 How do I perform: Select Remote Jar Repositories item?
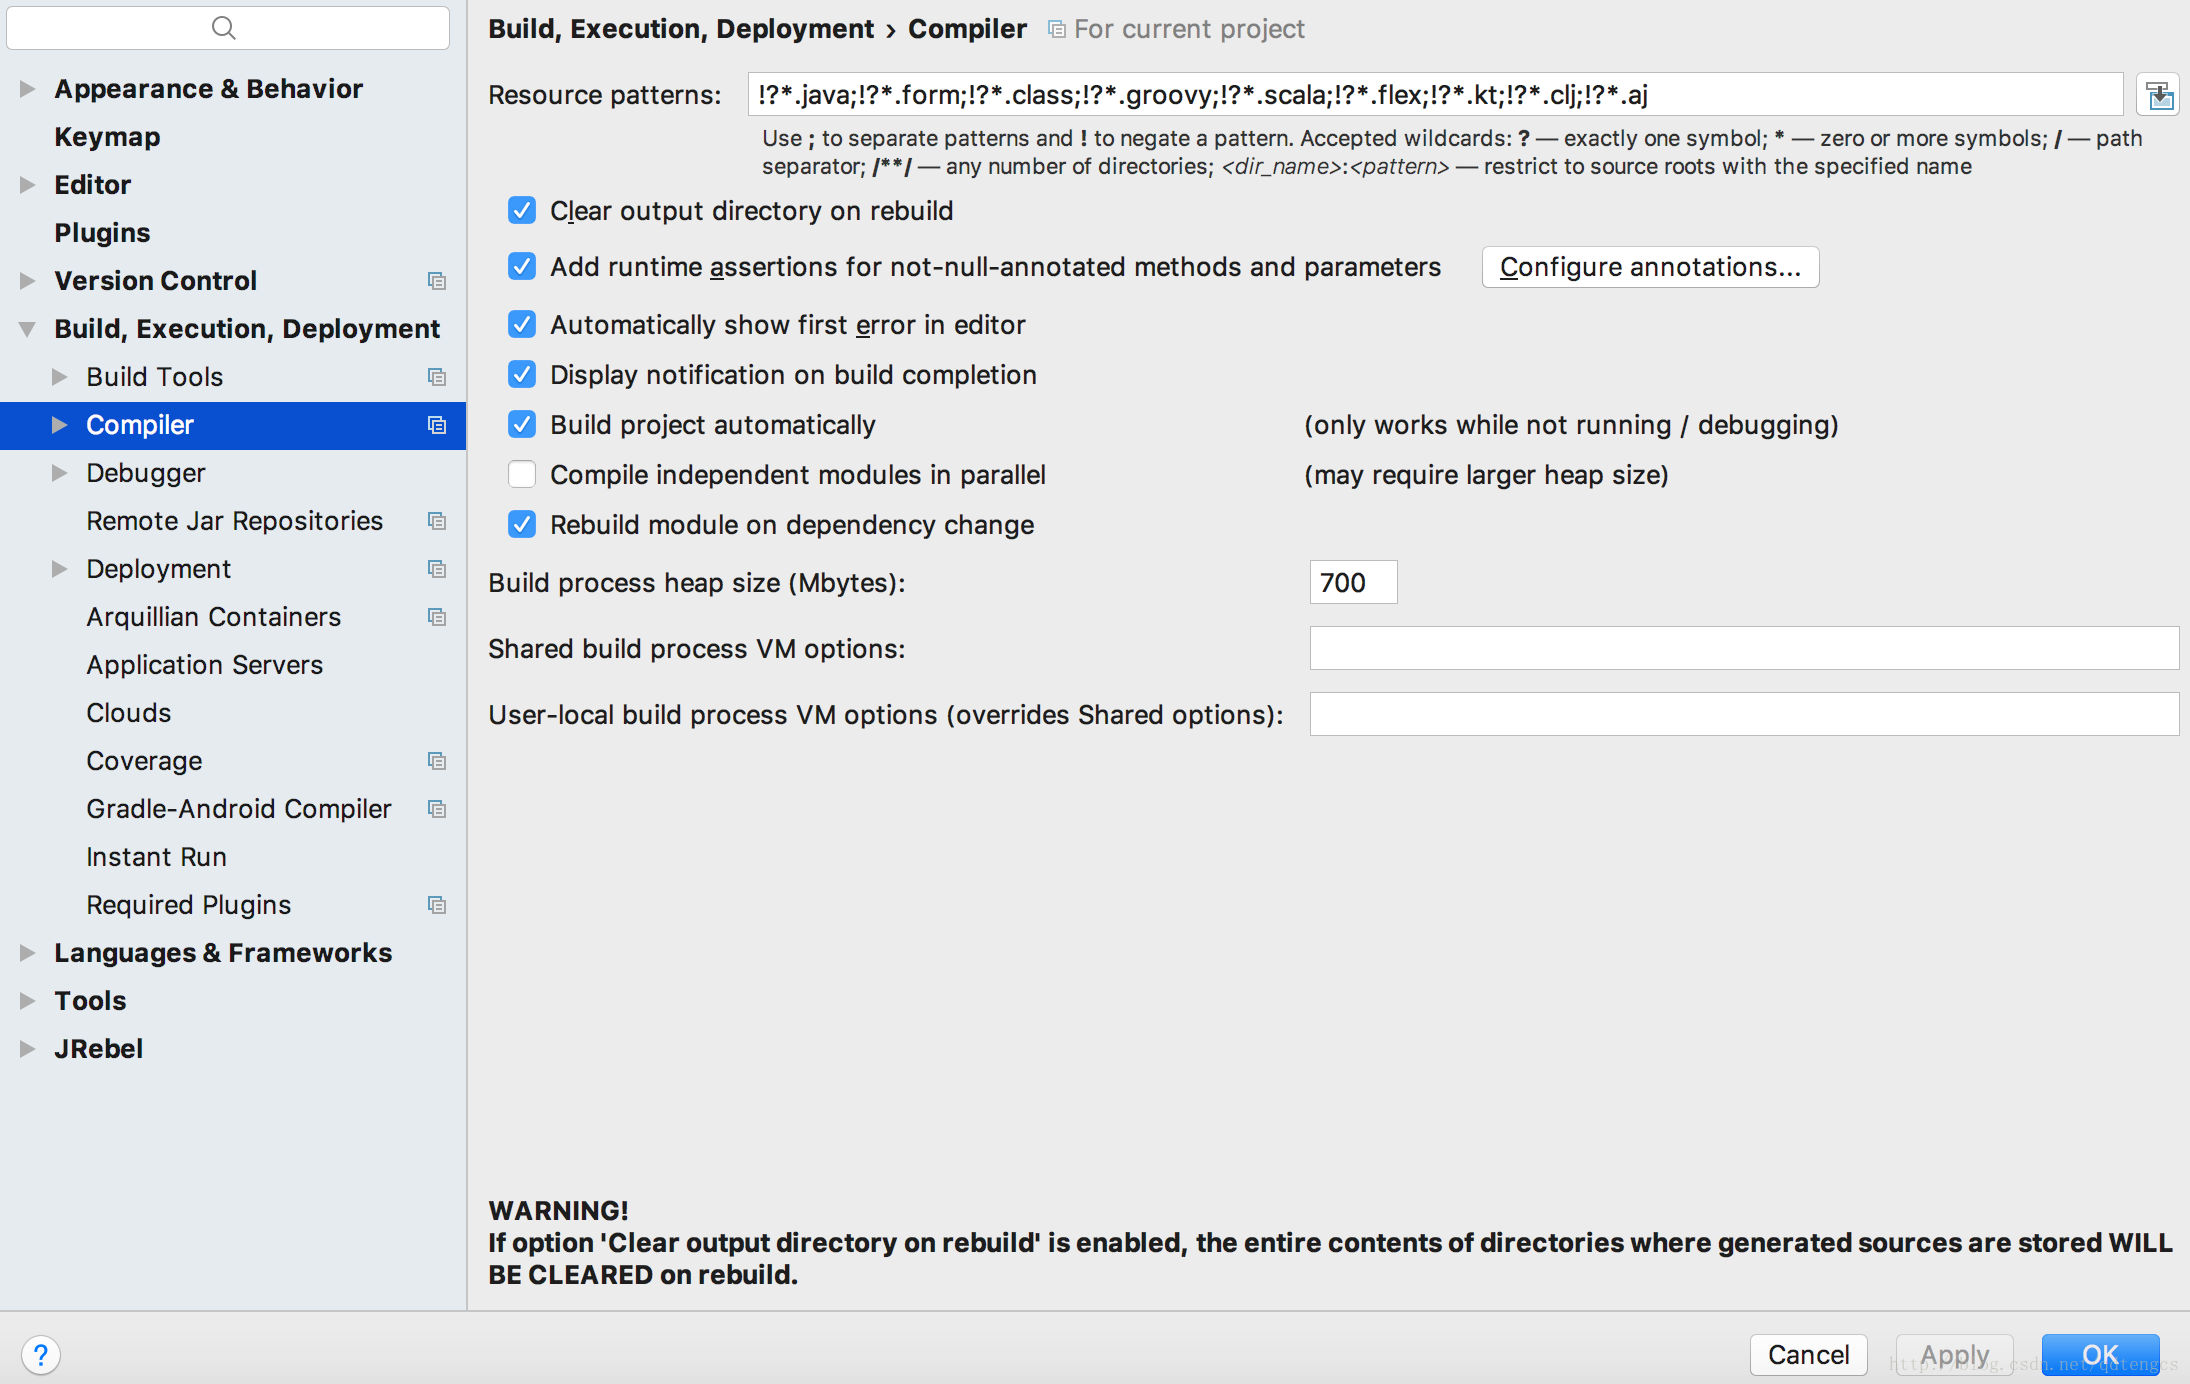233,521
